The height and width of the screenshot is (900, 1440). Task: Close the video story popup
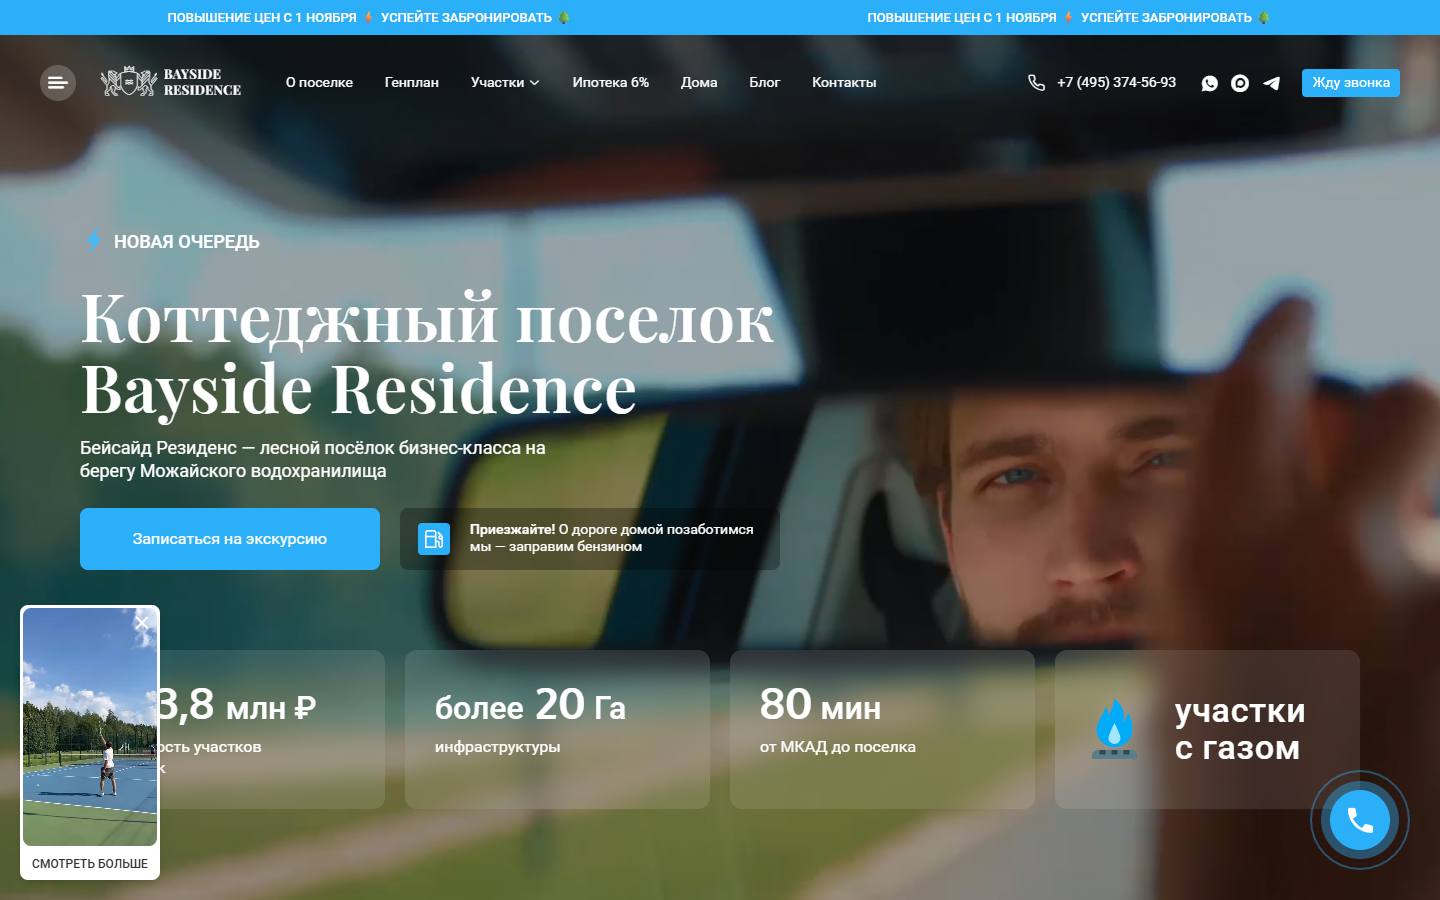(142, 623)
